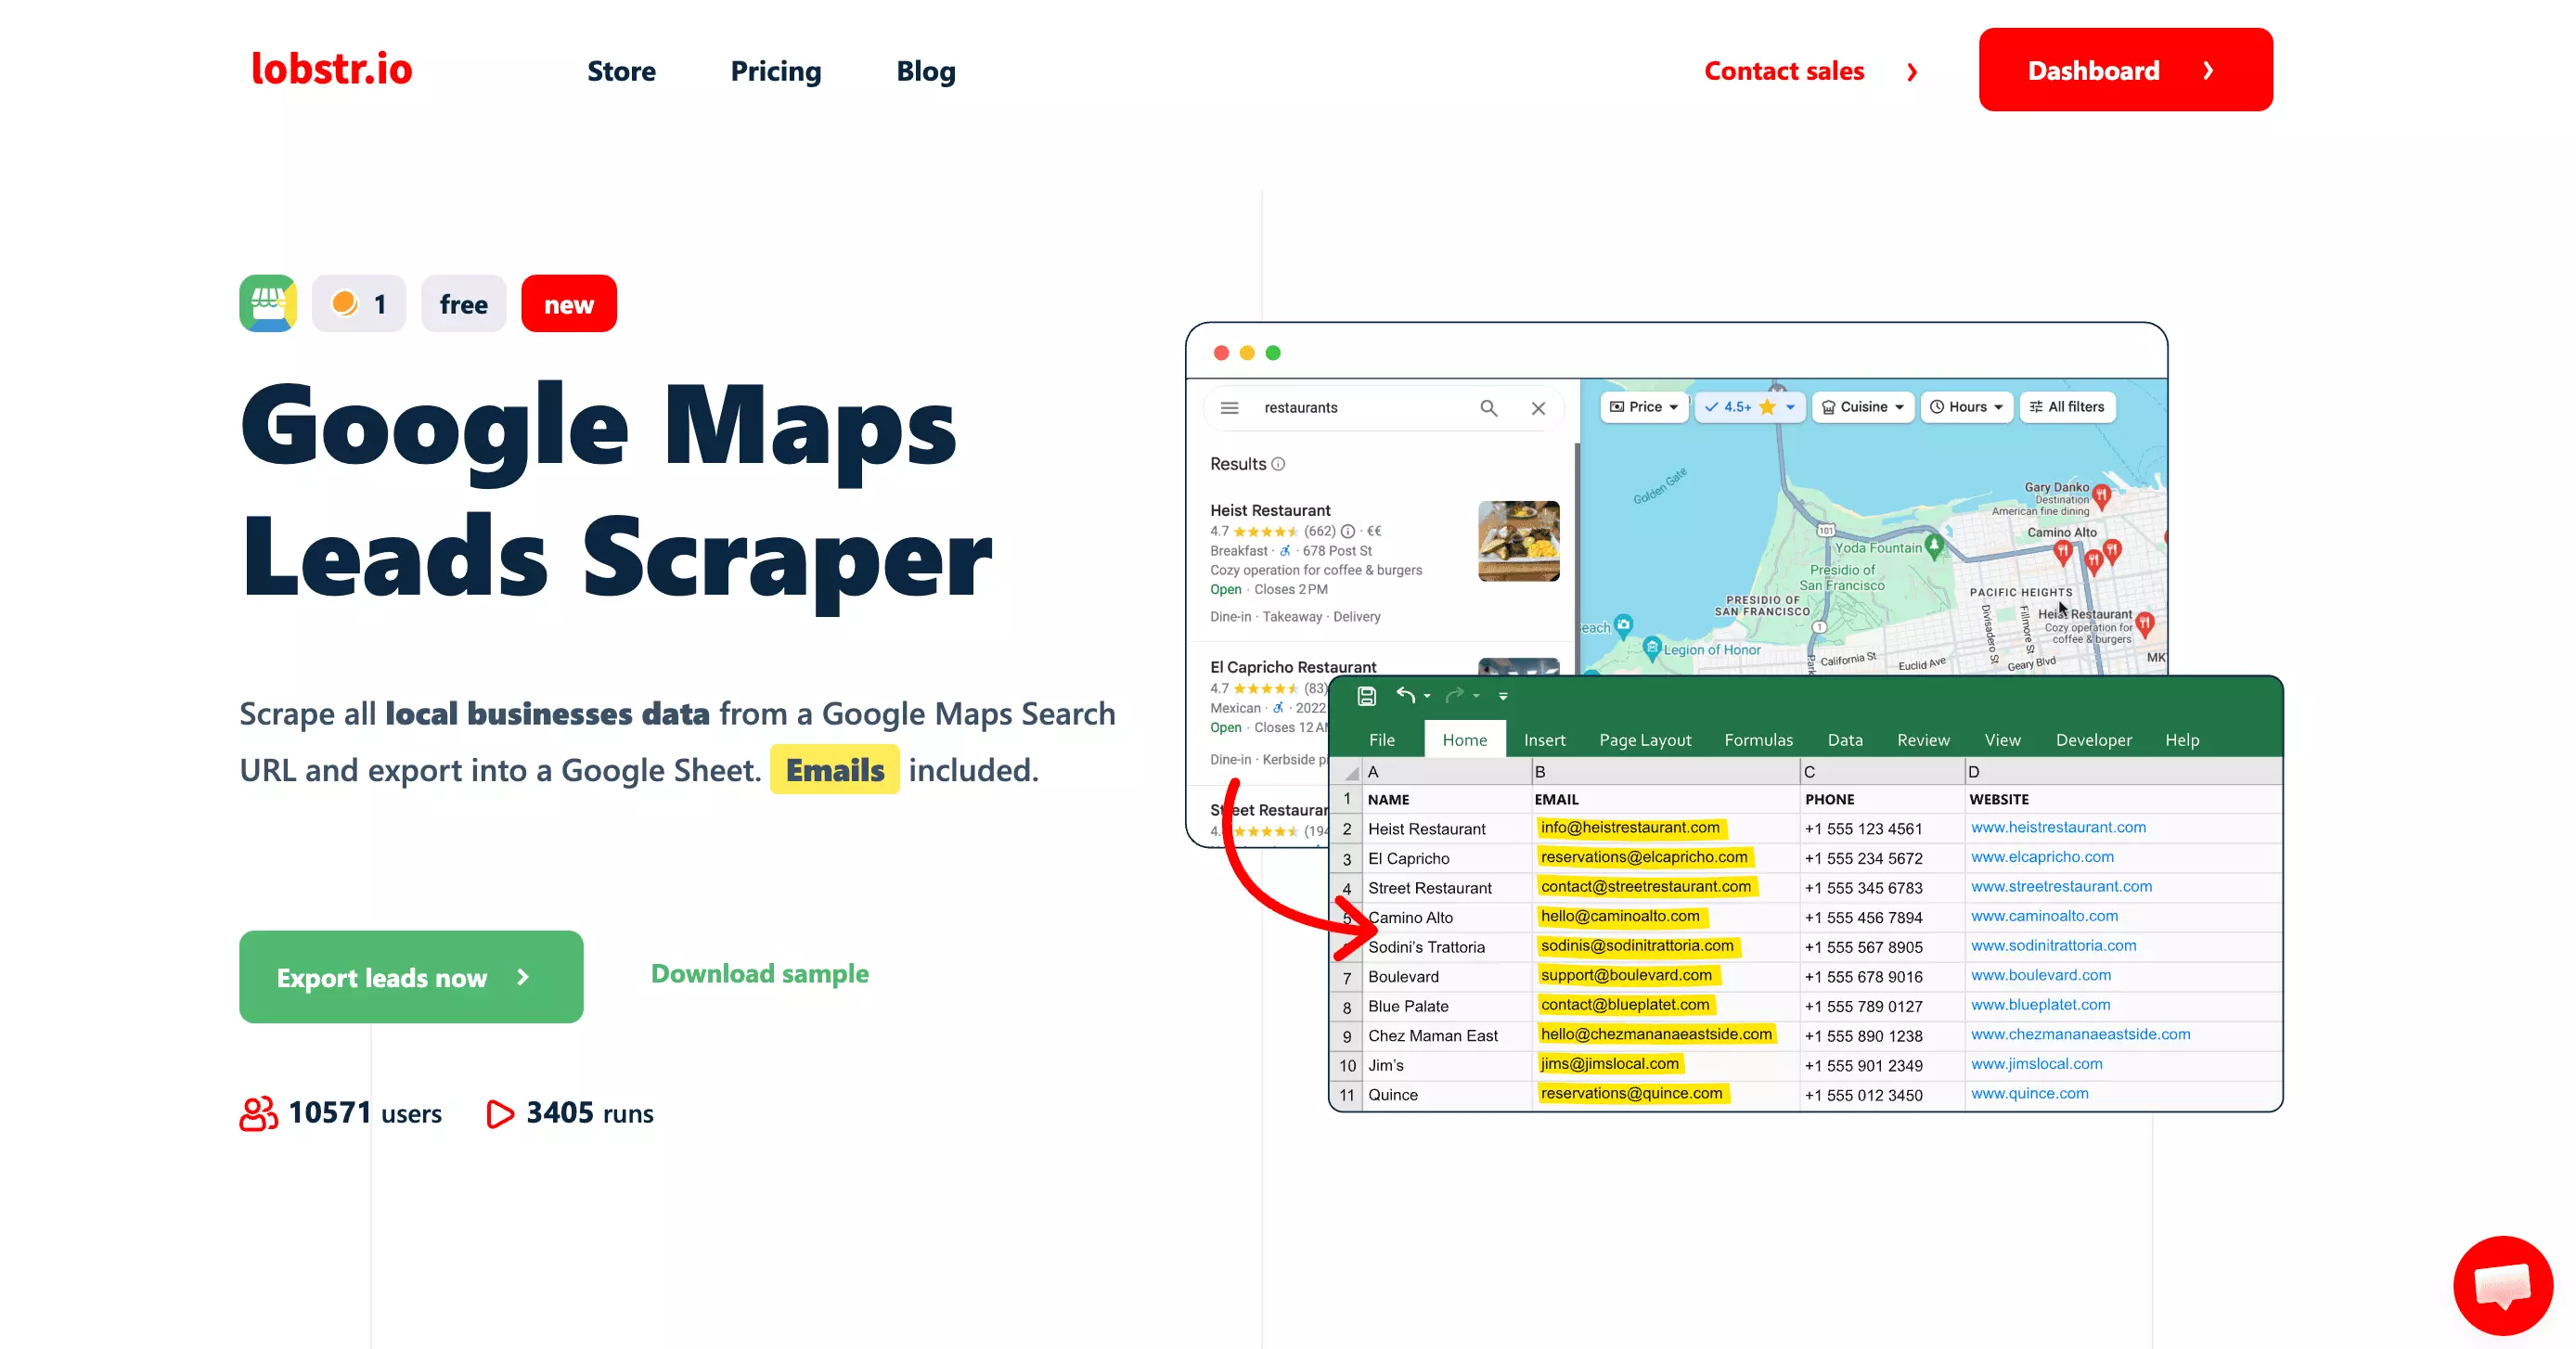Click the runs play icon
Viewport: 2576px width, 1349px height.
coord(499,1114)
